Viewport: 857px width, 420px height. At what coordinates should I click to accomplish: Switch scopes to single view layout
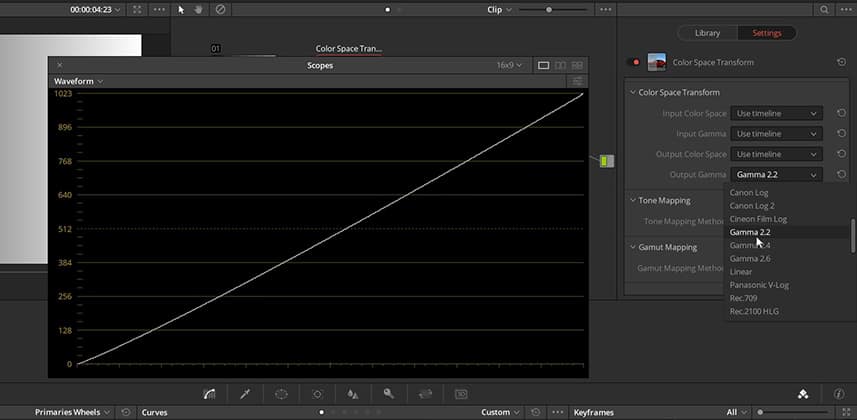pos(543,66)
